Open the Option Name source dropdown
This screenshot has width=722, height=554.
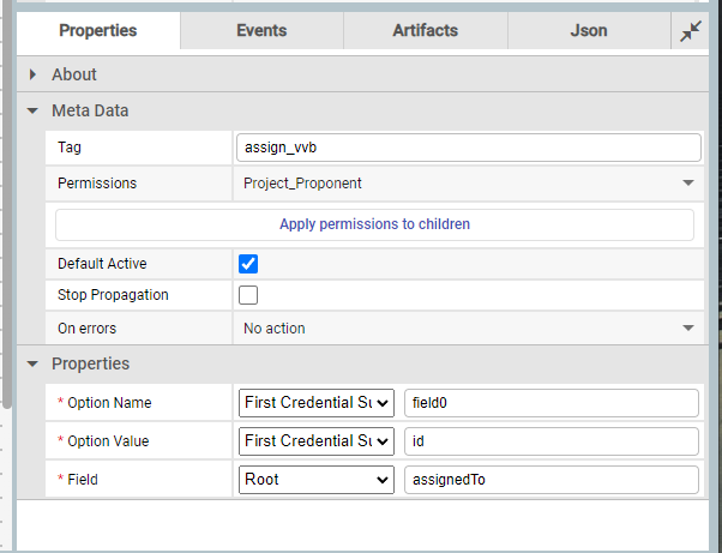tap(317, 403)
